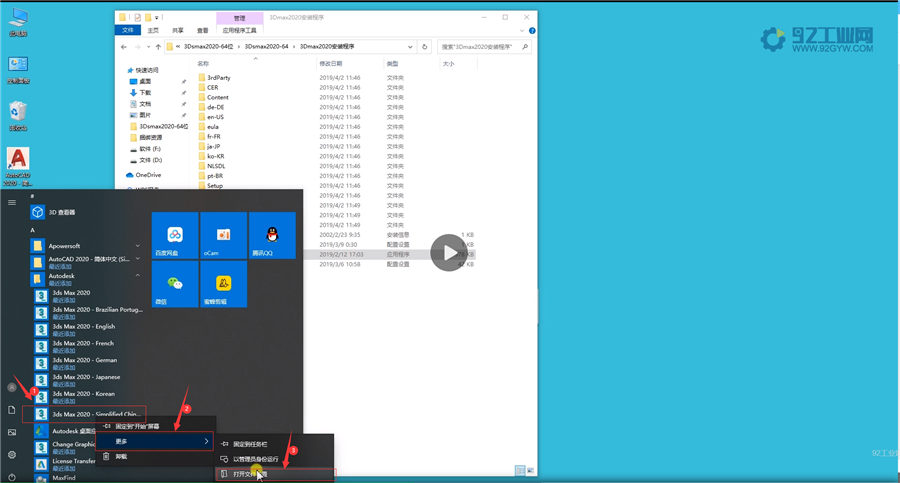Screen dimensions: 900x483
Task: Open the 文件 ribbon tab
Action: pos(128,30)
